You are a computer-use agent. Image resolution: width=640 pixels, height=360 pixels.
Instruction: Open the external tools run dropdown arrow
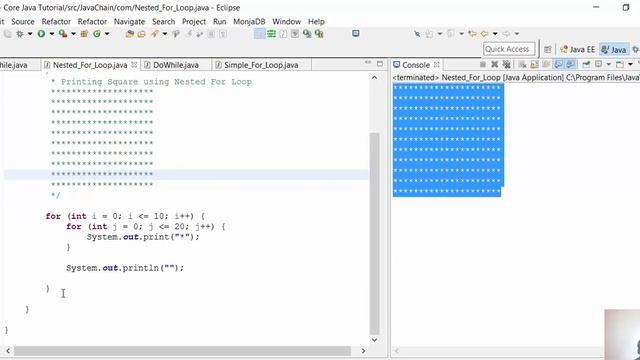coord(73,34)
